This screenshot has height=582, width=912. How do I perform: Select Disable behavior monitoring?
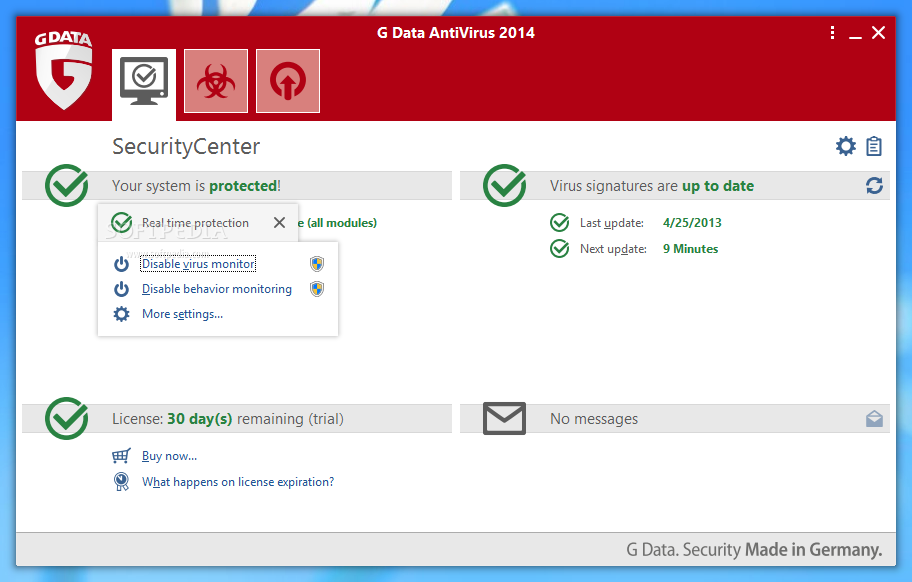217,289
